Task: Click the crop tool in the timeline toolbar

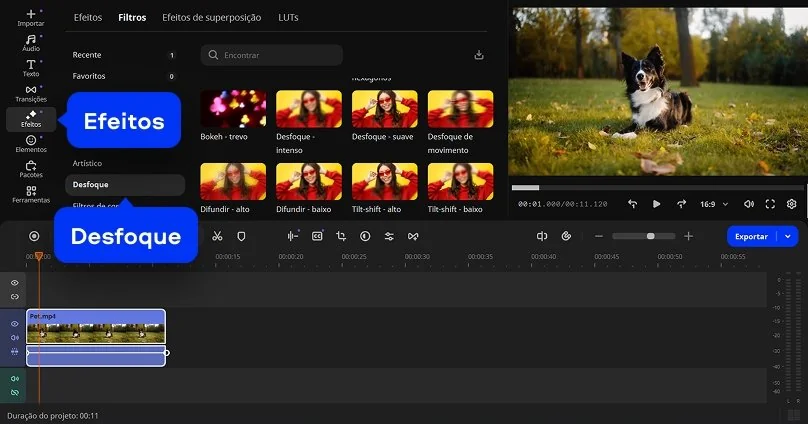Action: pos(341,236)
